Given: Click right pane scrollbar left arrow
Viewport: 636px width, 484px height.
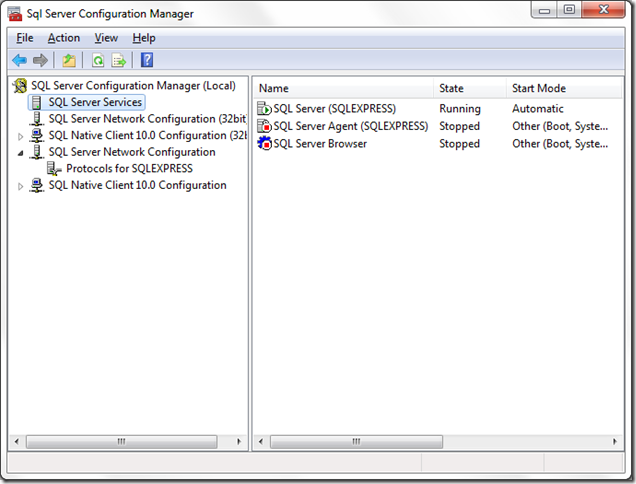Looking at the screenshot, I should (261, 441).
